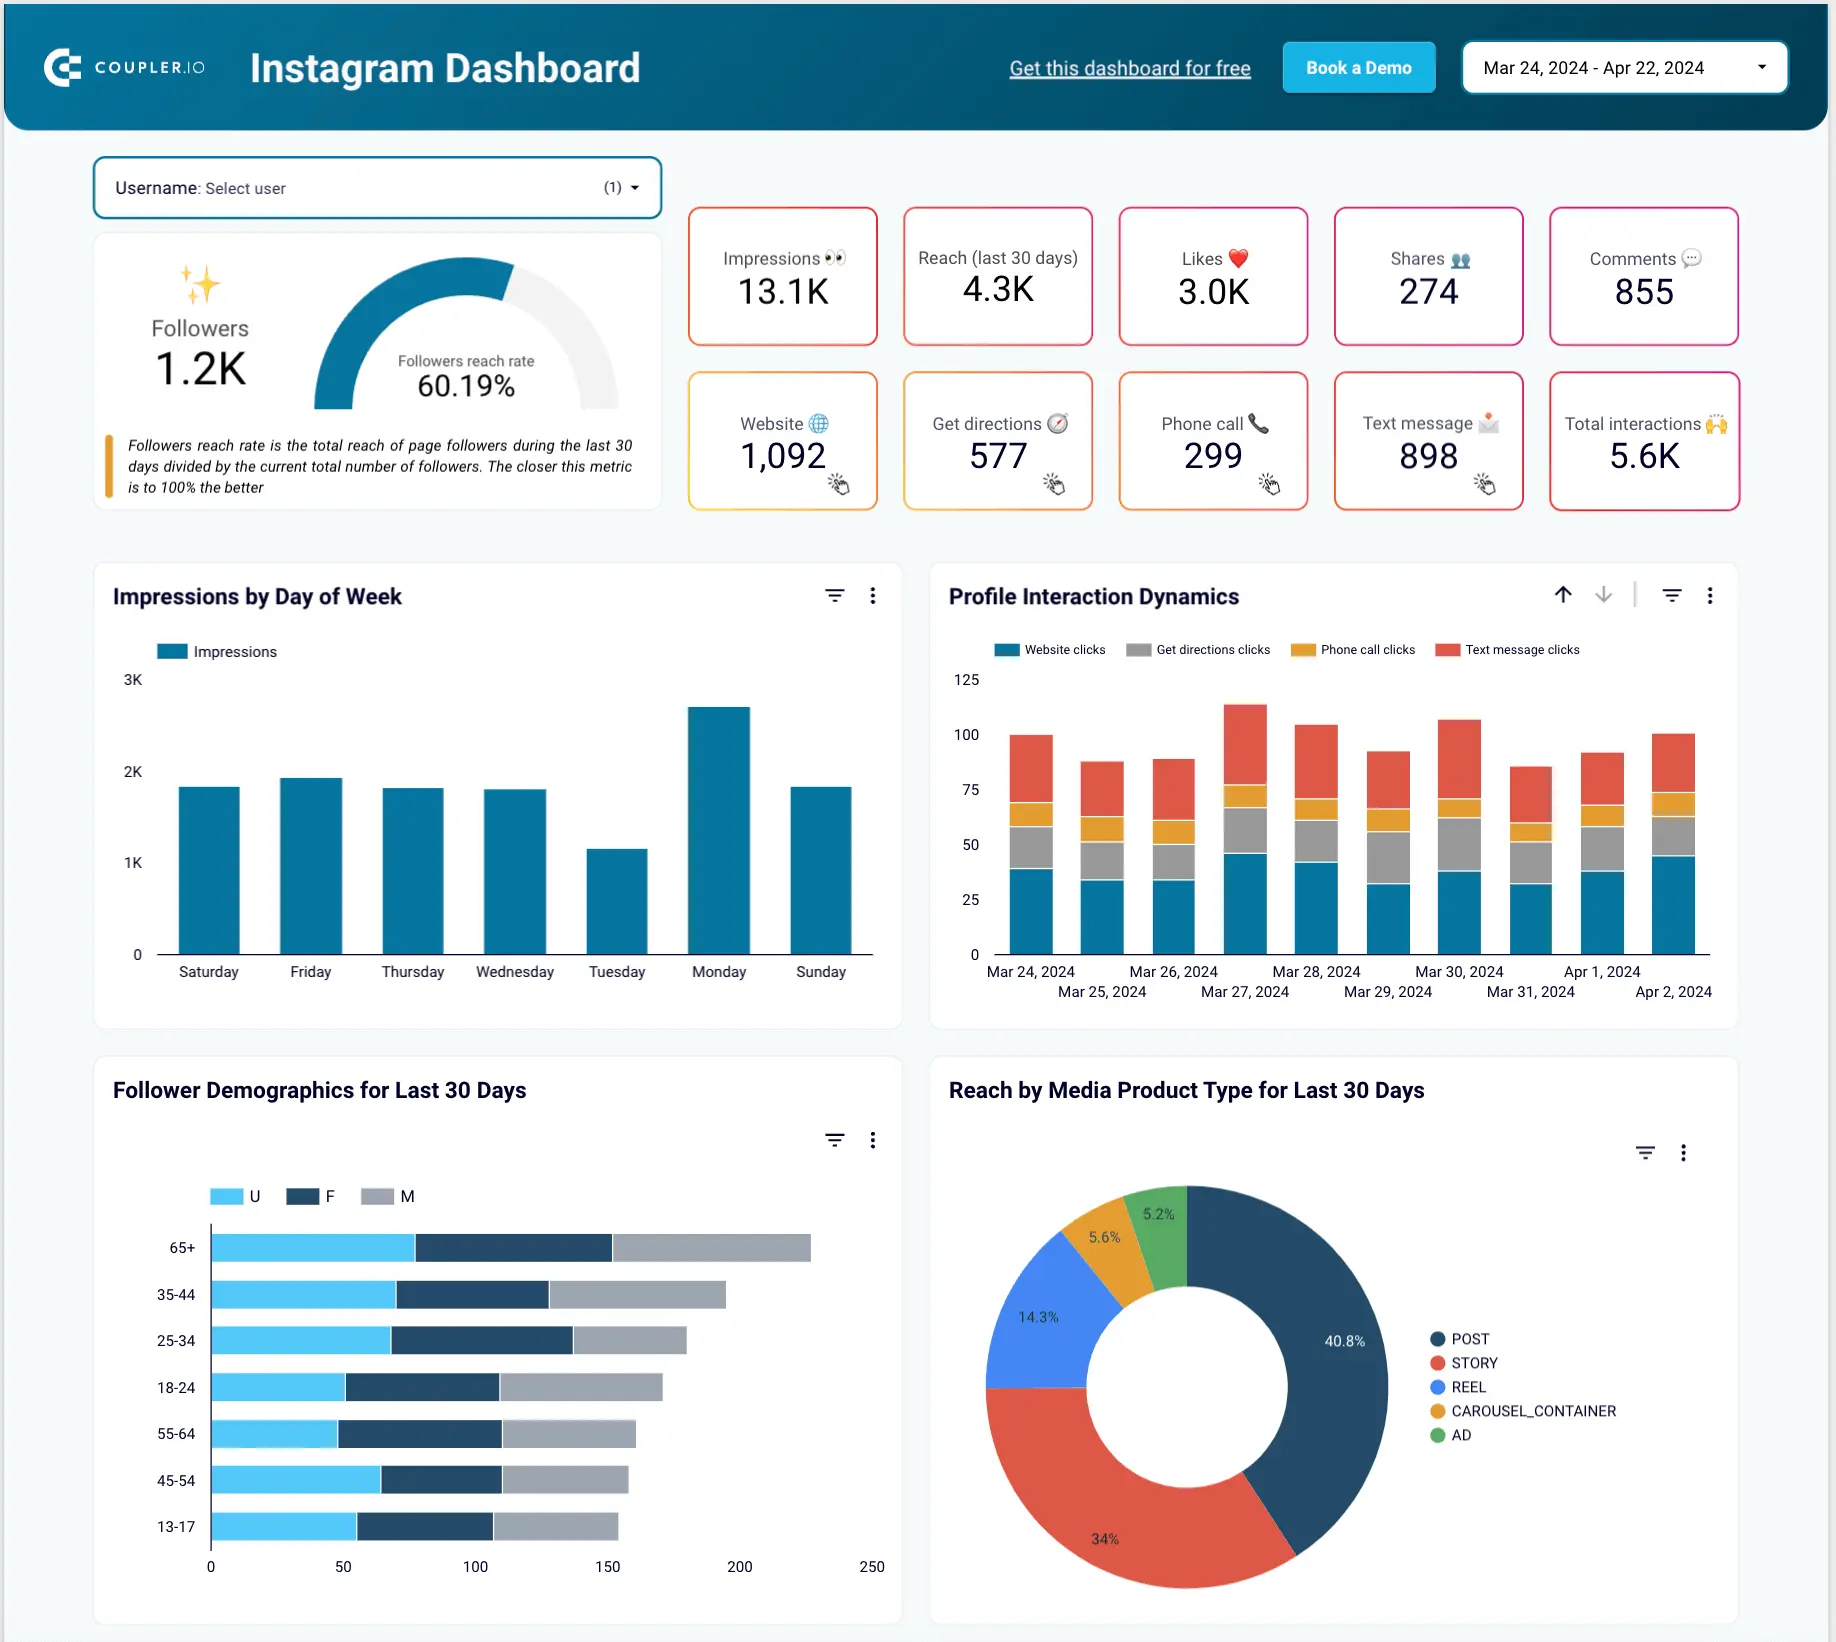Click the Mar 27, 2024 stacked bar
Viewport: 1836px width, 1642px height.
(1245, 829)
